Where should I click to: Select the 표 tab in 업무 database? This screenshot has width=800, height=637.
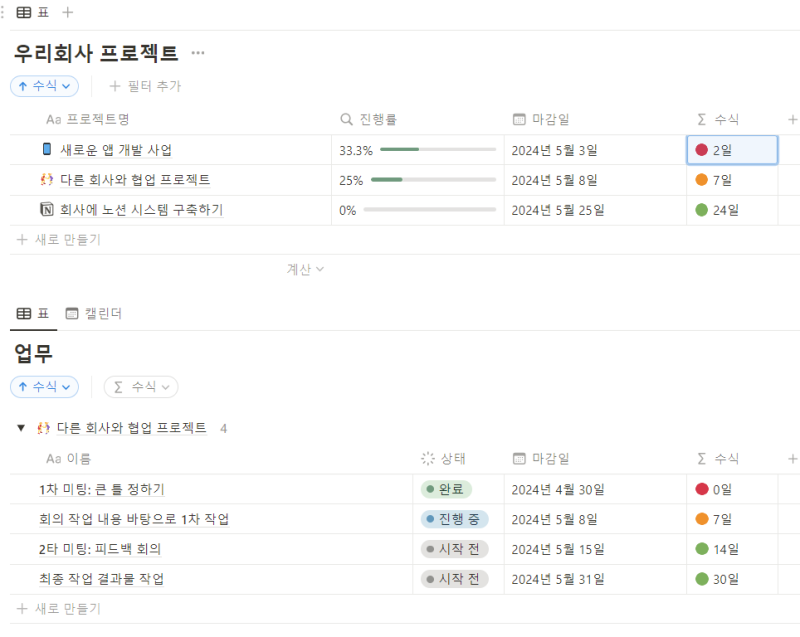coord(33,313)
